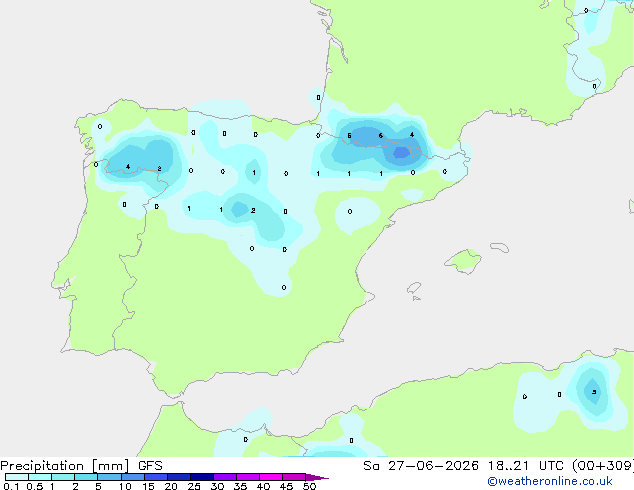Select the 0.1–0.5 mm legend color swatch
Image resolution: width=634 pixels, height=490 pixels.
[17, 477]
